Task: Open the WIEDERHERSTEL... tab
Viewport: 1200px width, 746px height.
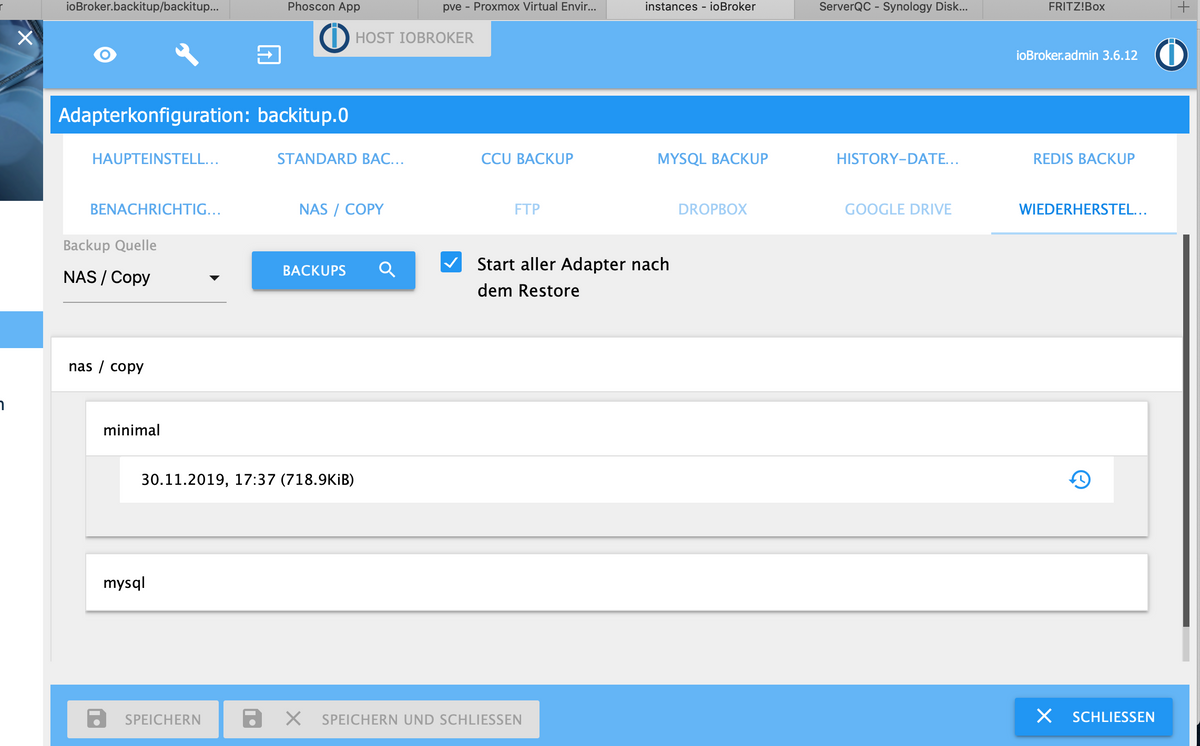Action: coord(1084,209)
